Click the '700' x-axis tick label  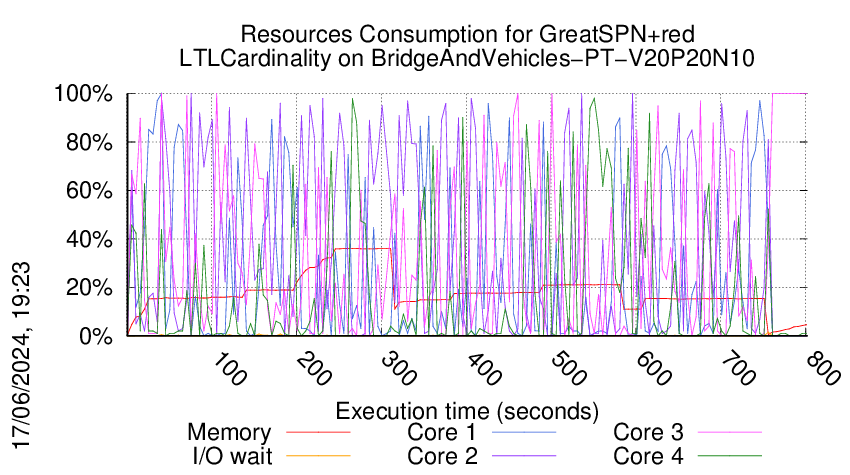(739, 370)
